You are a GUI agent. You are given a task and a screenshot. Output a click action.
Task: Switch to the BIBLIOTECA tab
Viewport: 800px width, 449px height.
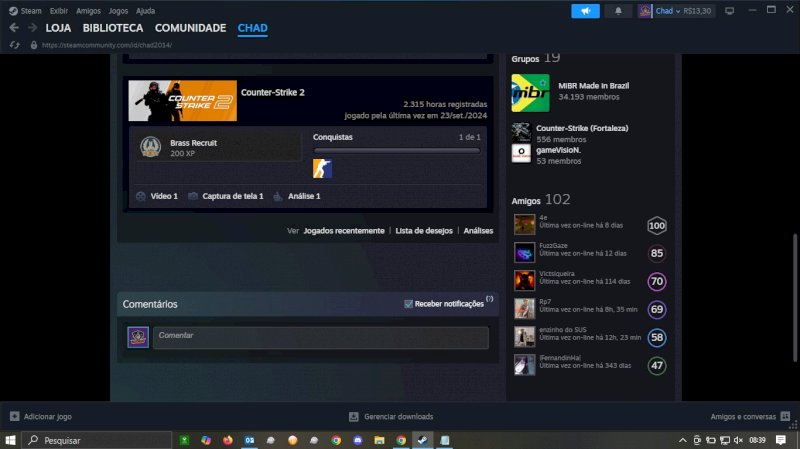tap(113, 28)
